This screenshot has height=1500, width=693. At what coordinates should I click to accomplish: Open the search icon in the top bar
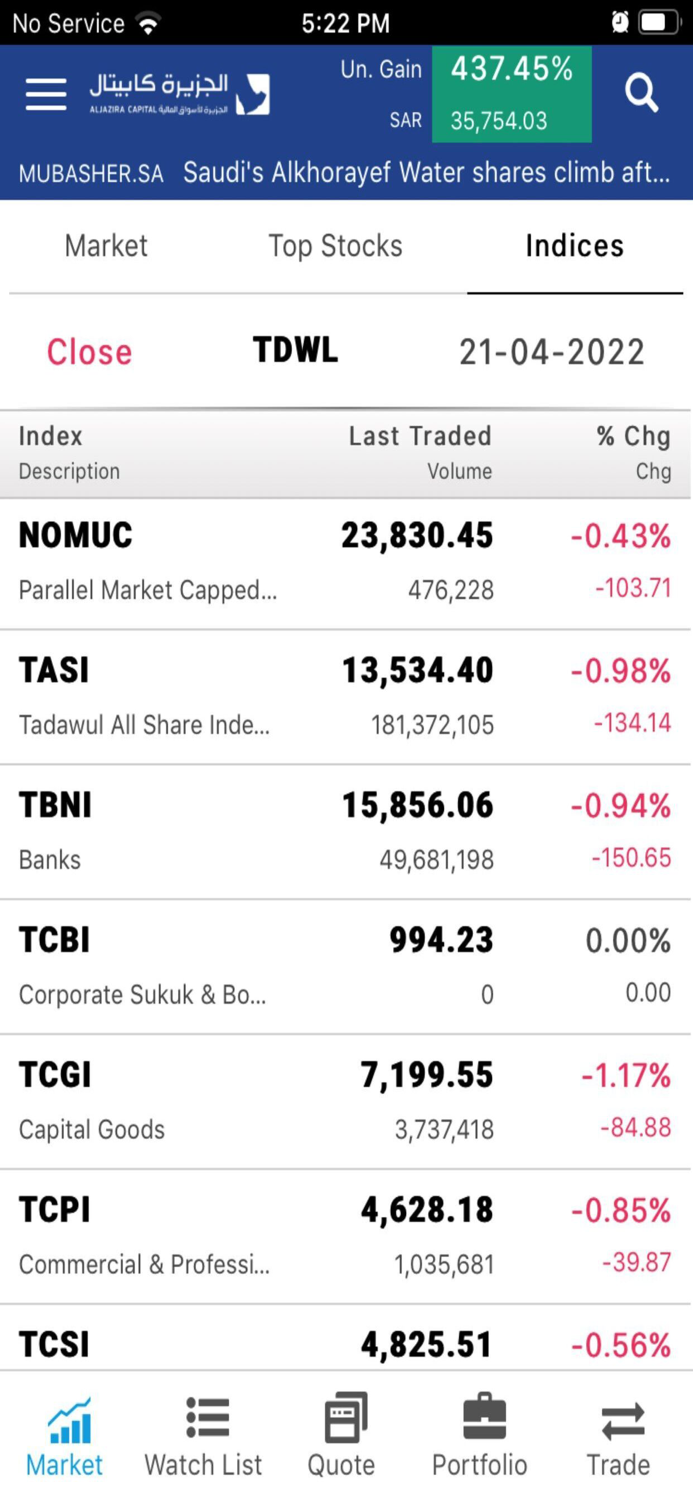(640, 93)
